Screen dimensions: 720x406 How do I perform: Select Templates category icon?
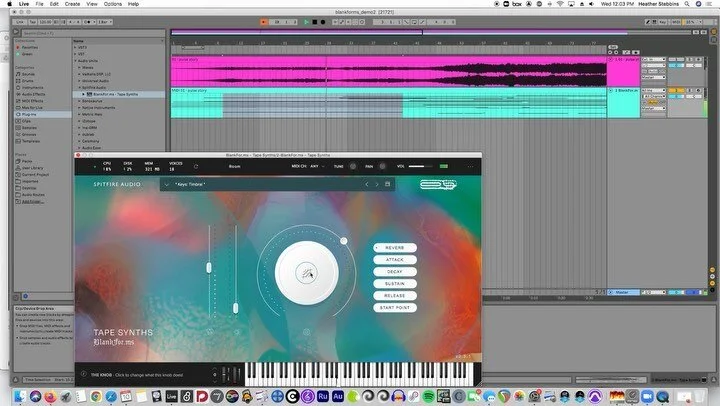pos(18,141)
